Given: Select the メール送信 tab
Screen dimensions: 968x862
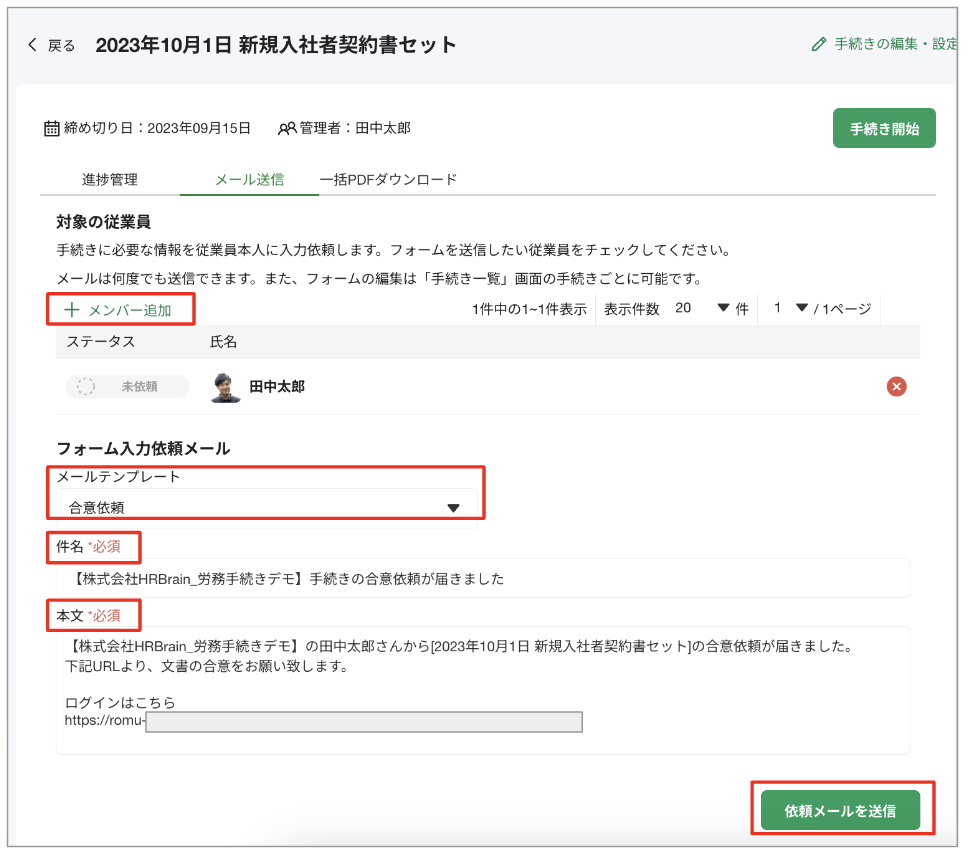Looking at the screenshot, I should (x=253, y=180).
